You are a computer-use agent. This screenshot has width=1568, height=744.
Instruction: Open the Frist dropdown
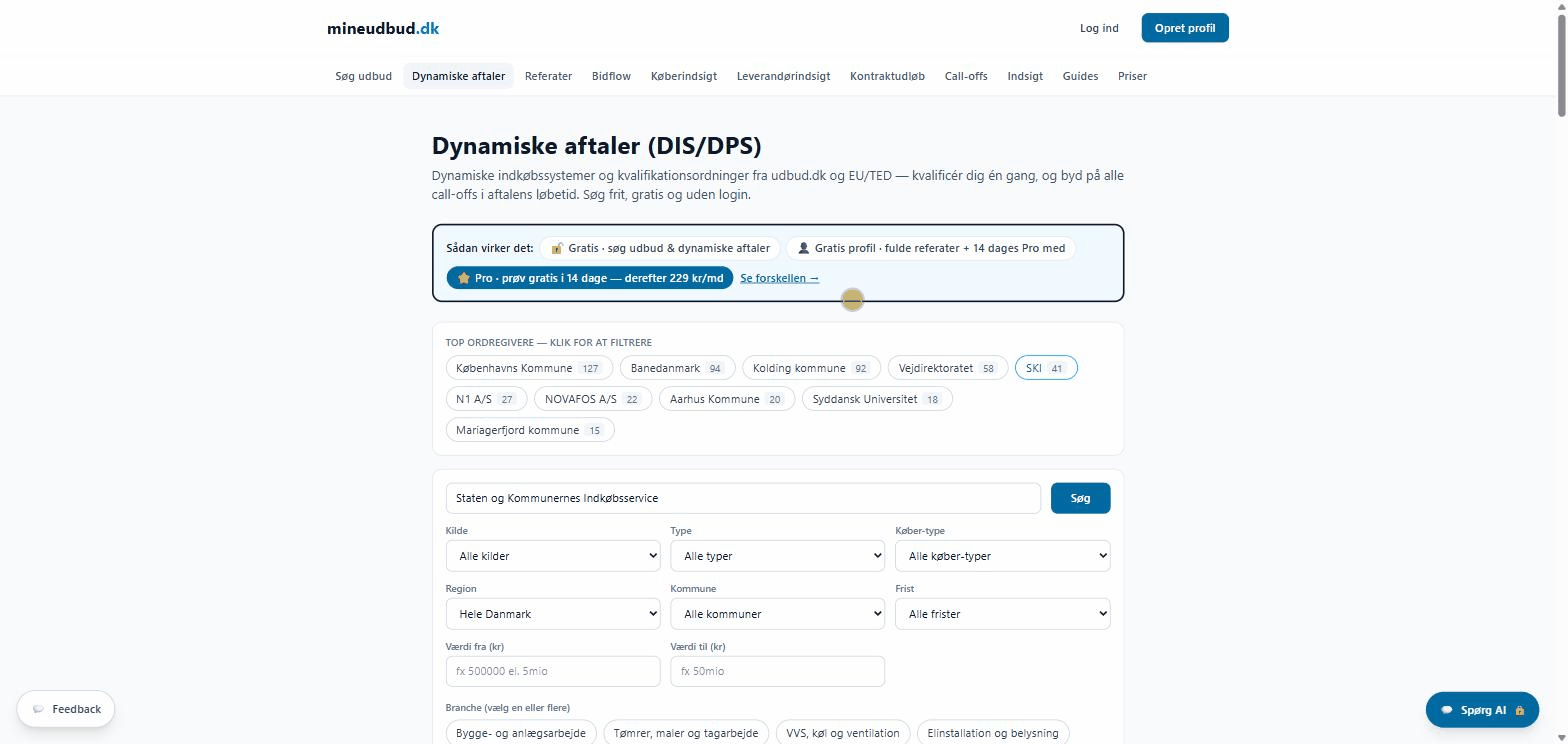tap(1002, 614)
